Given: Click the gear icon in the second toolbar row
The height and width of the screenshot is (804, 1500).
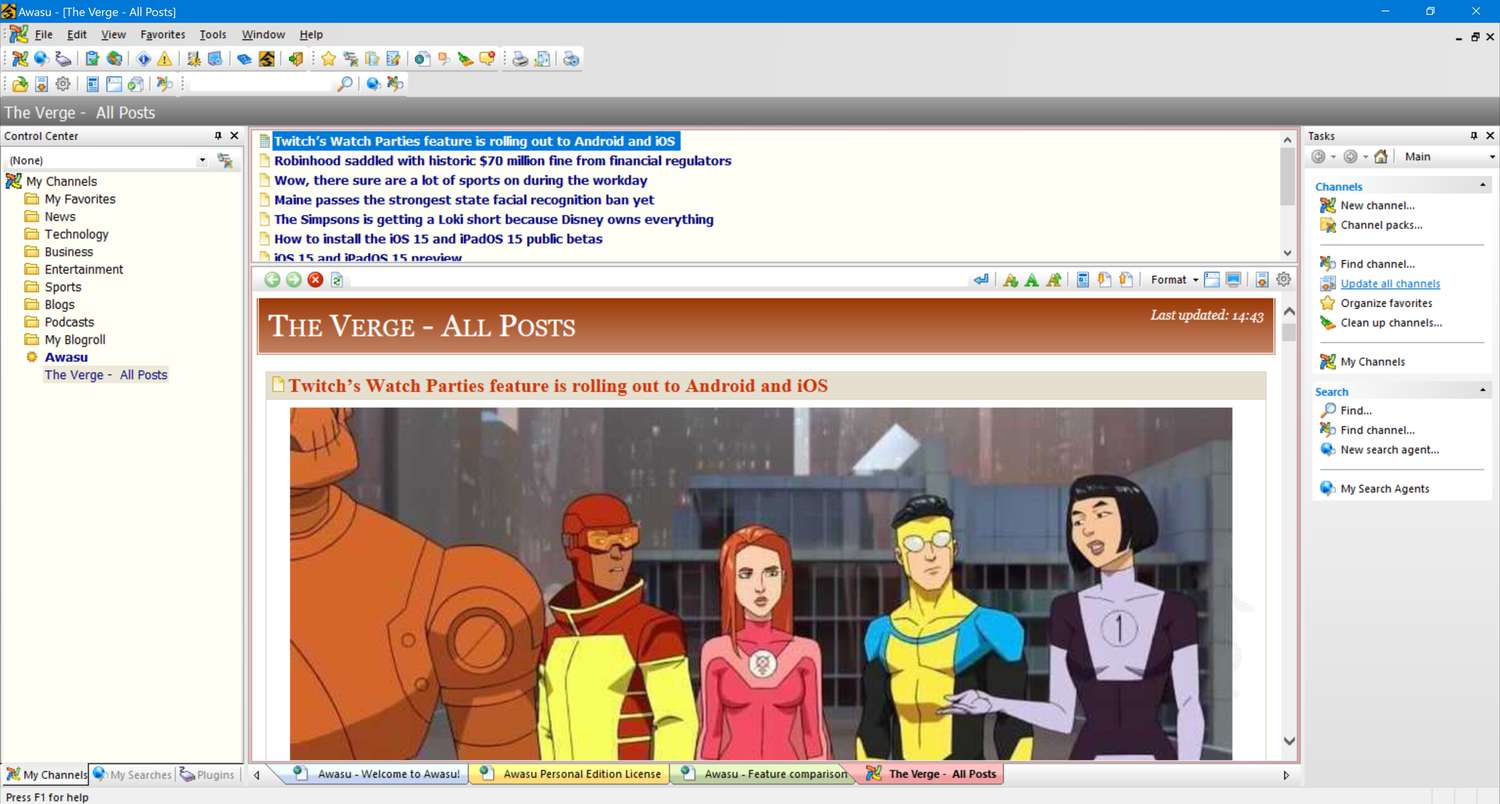Looking at the screenshot, I should 63,84.
